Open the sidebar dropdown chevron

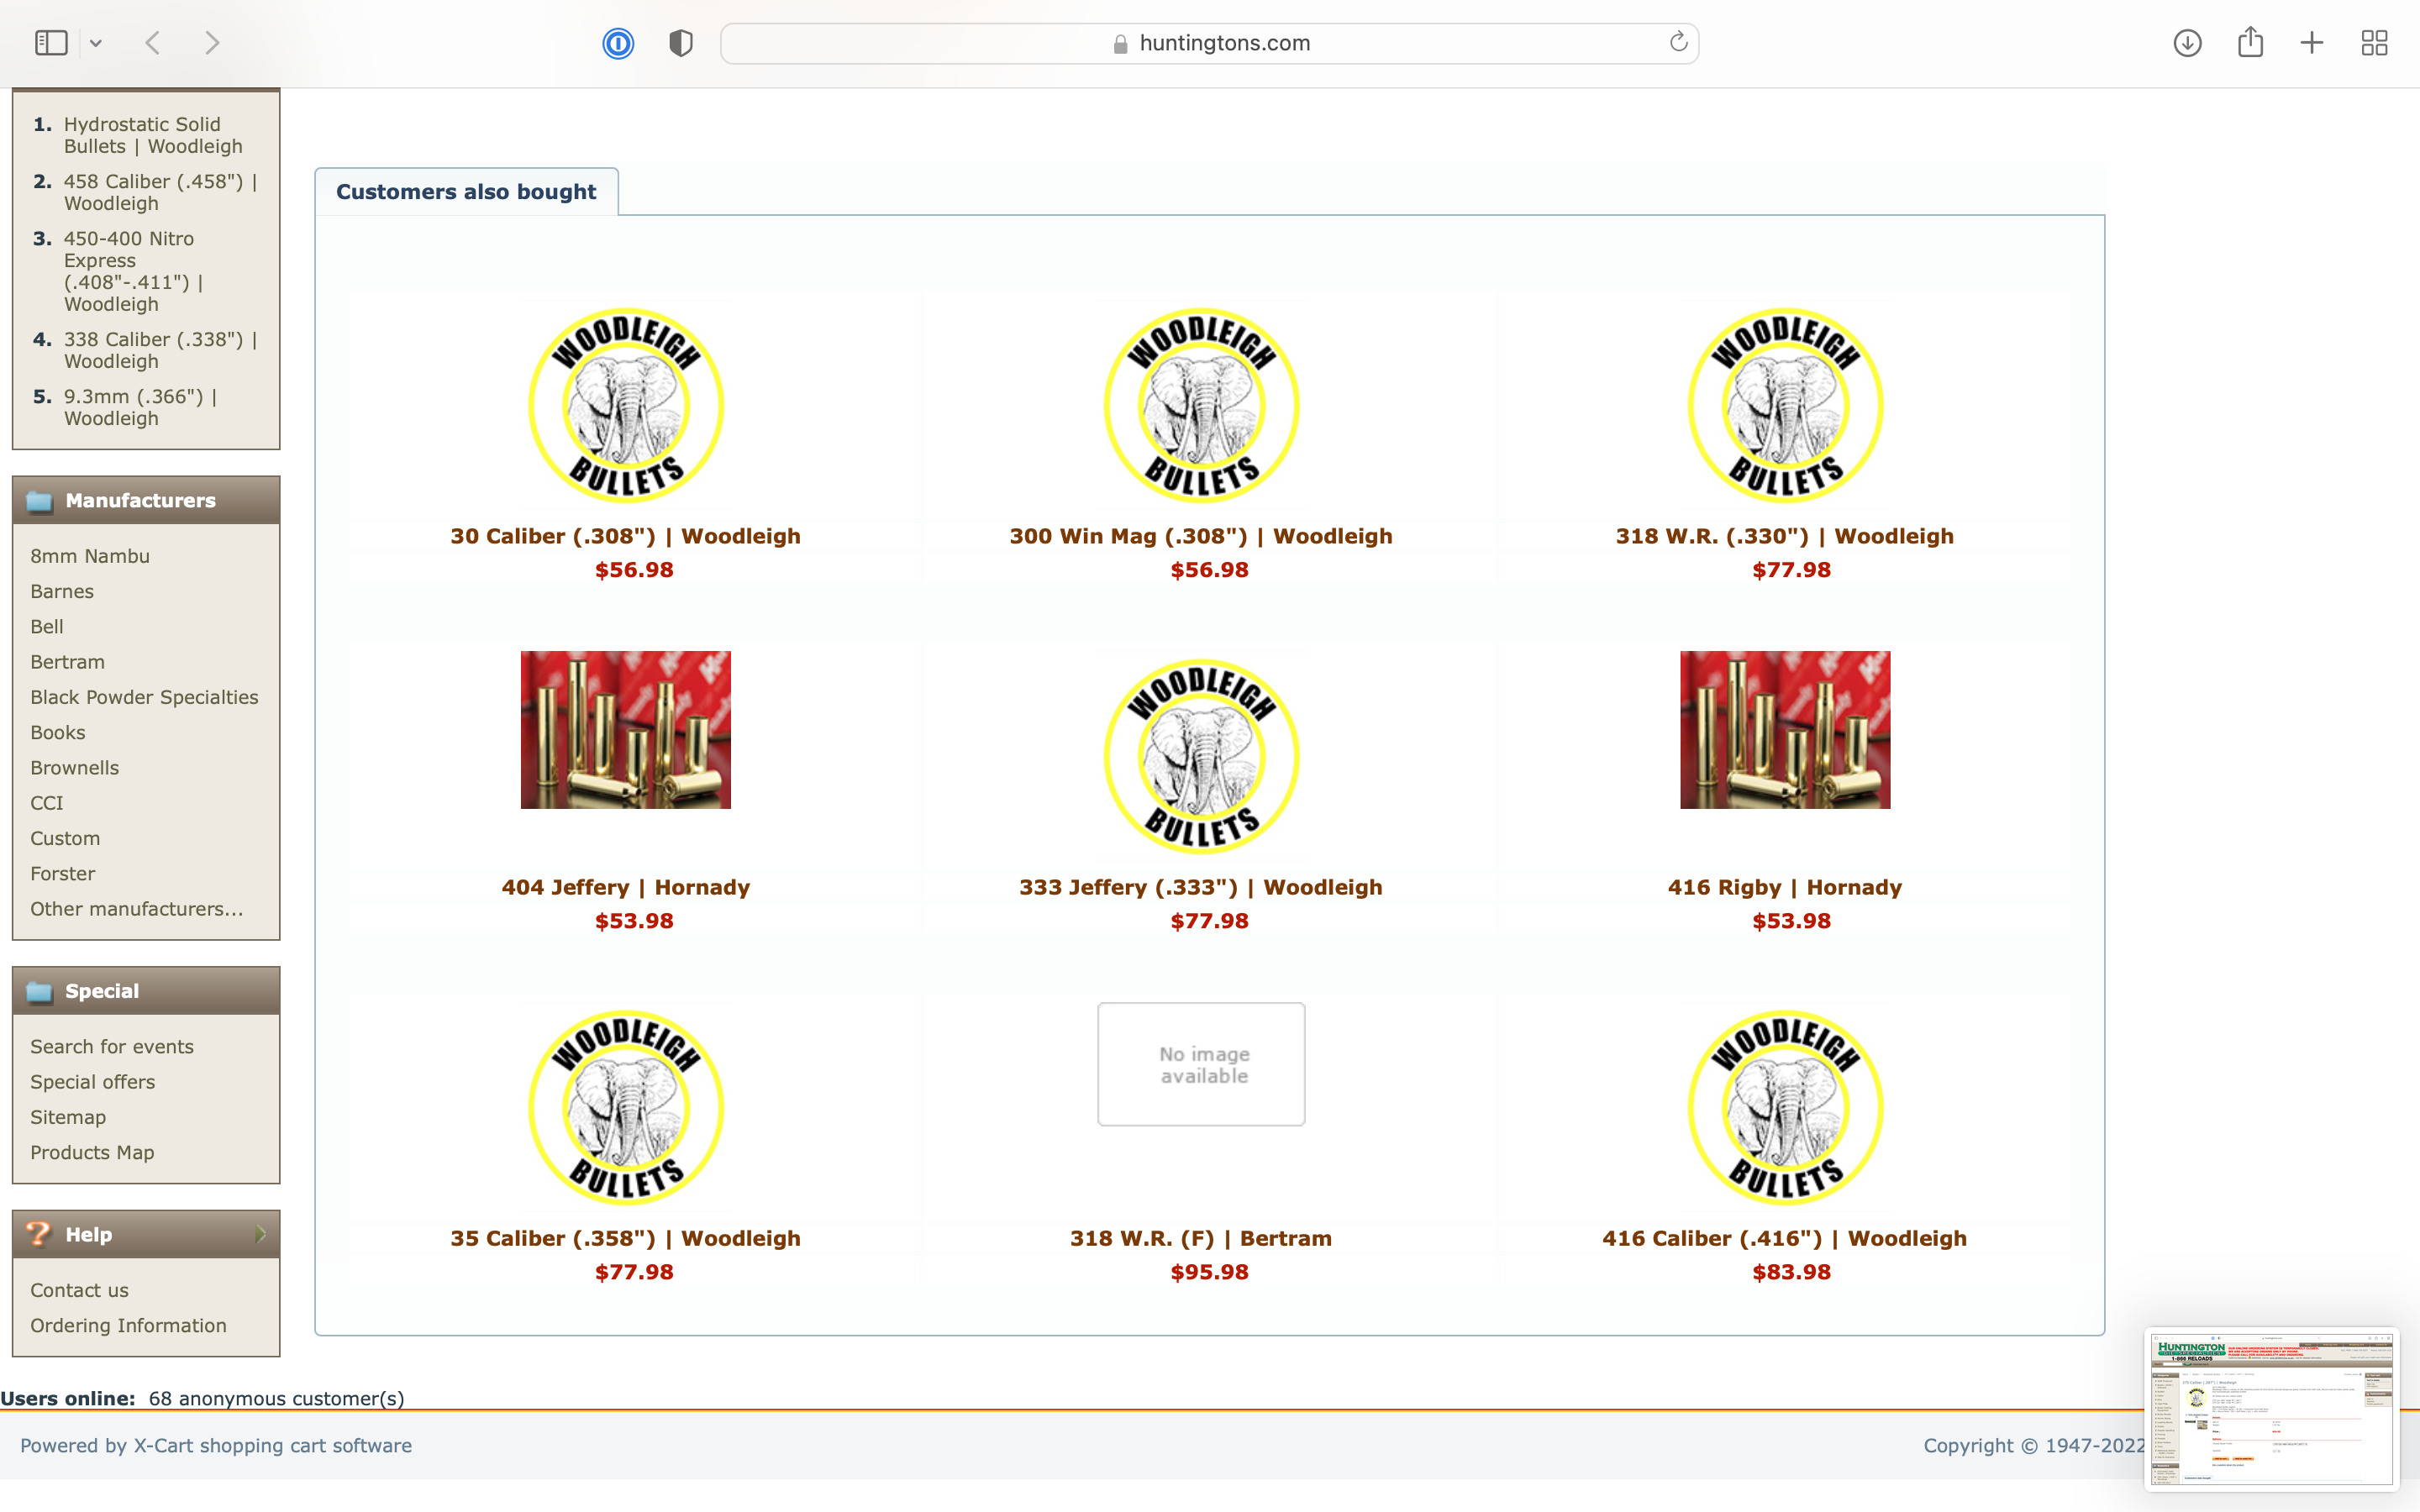click(x=96, y=43)
